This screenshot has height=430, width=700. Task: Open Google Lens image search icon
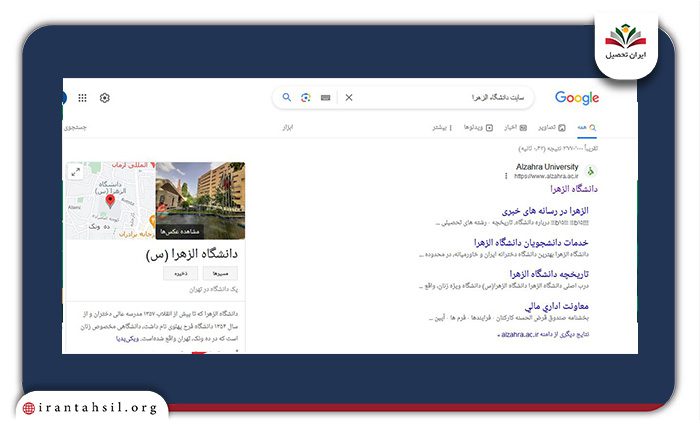point(306,97)
